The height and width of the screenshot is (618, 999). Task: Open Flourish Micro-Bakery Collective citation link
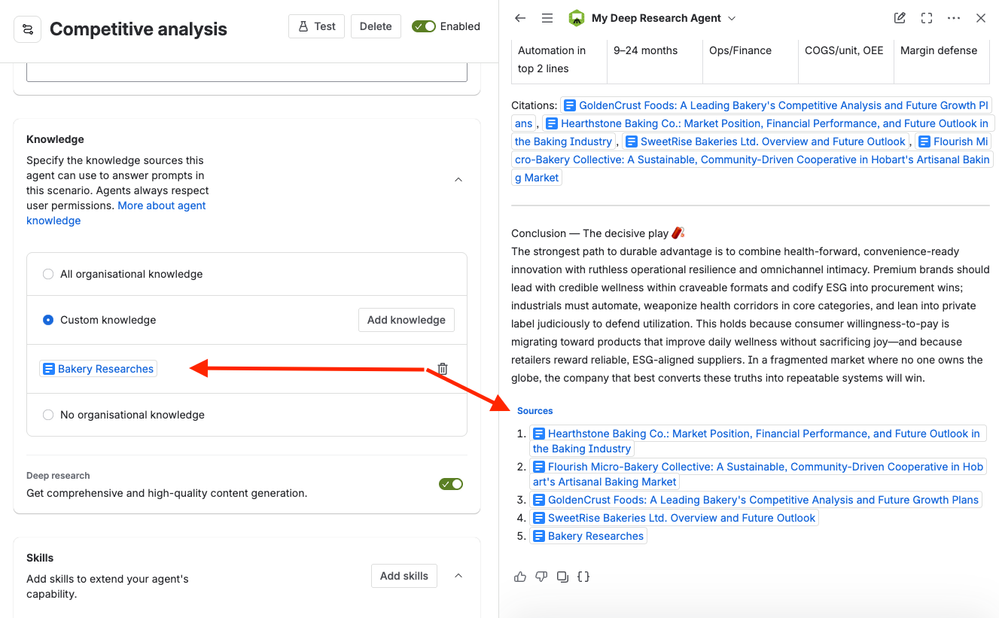pos(752,159)
